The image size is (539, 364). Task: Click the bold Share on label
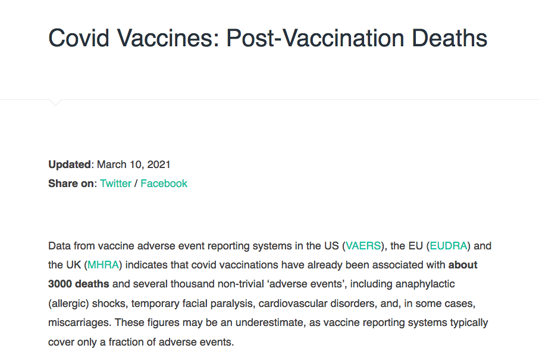tap(71, 184)
